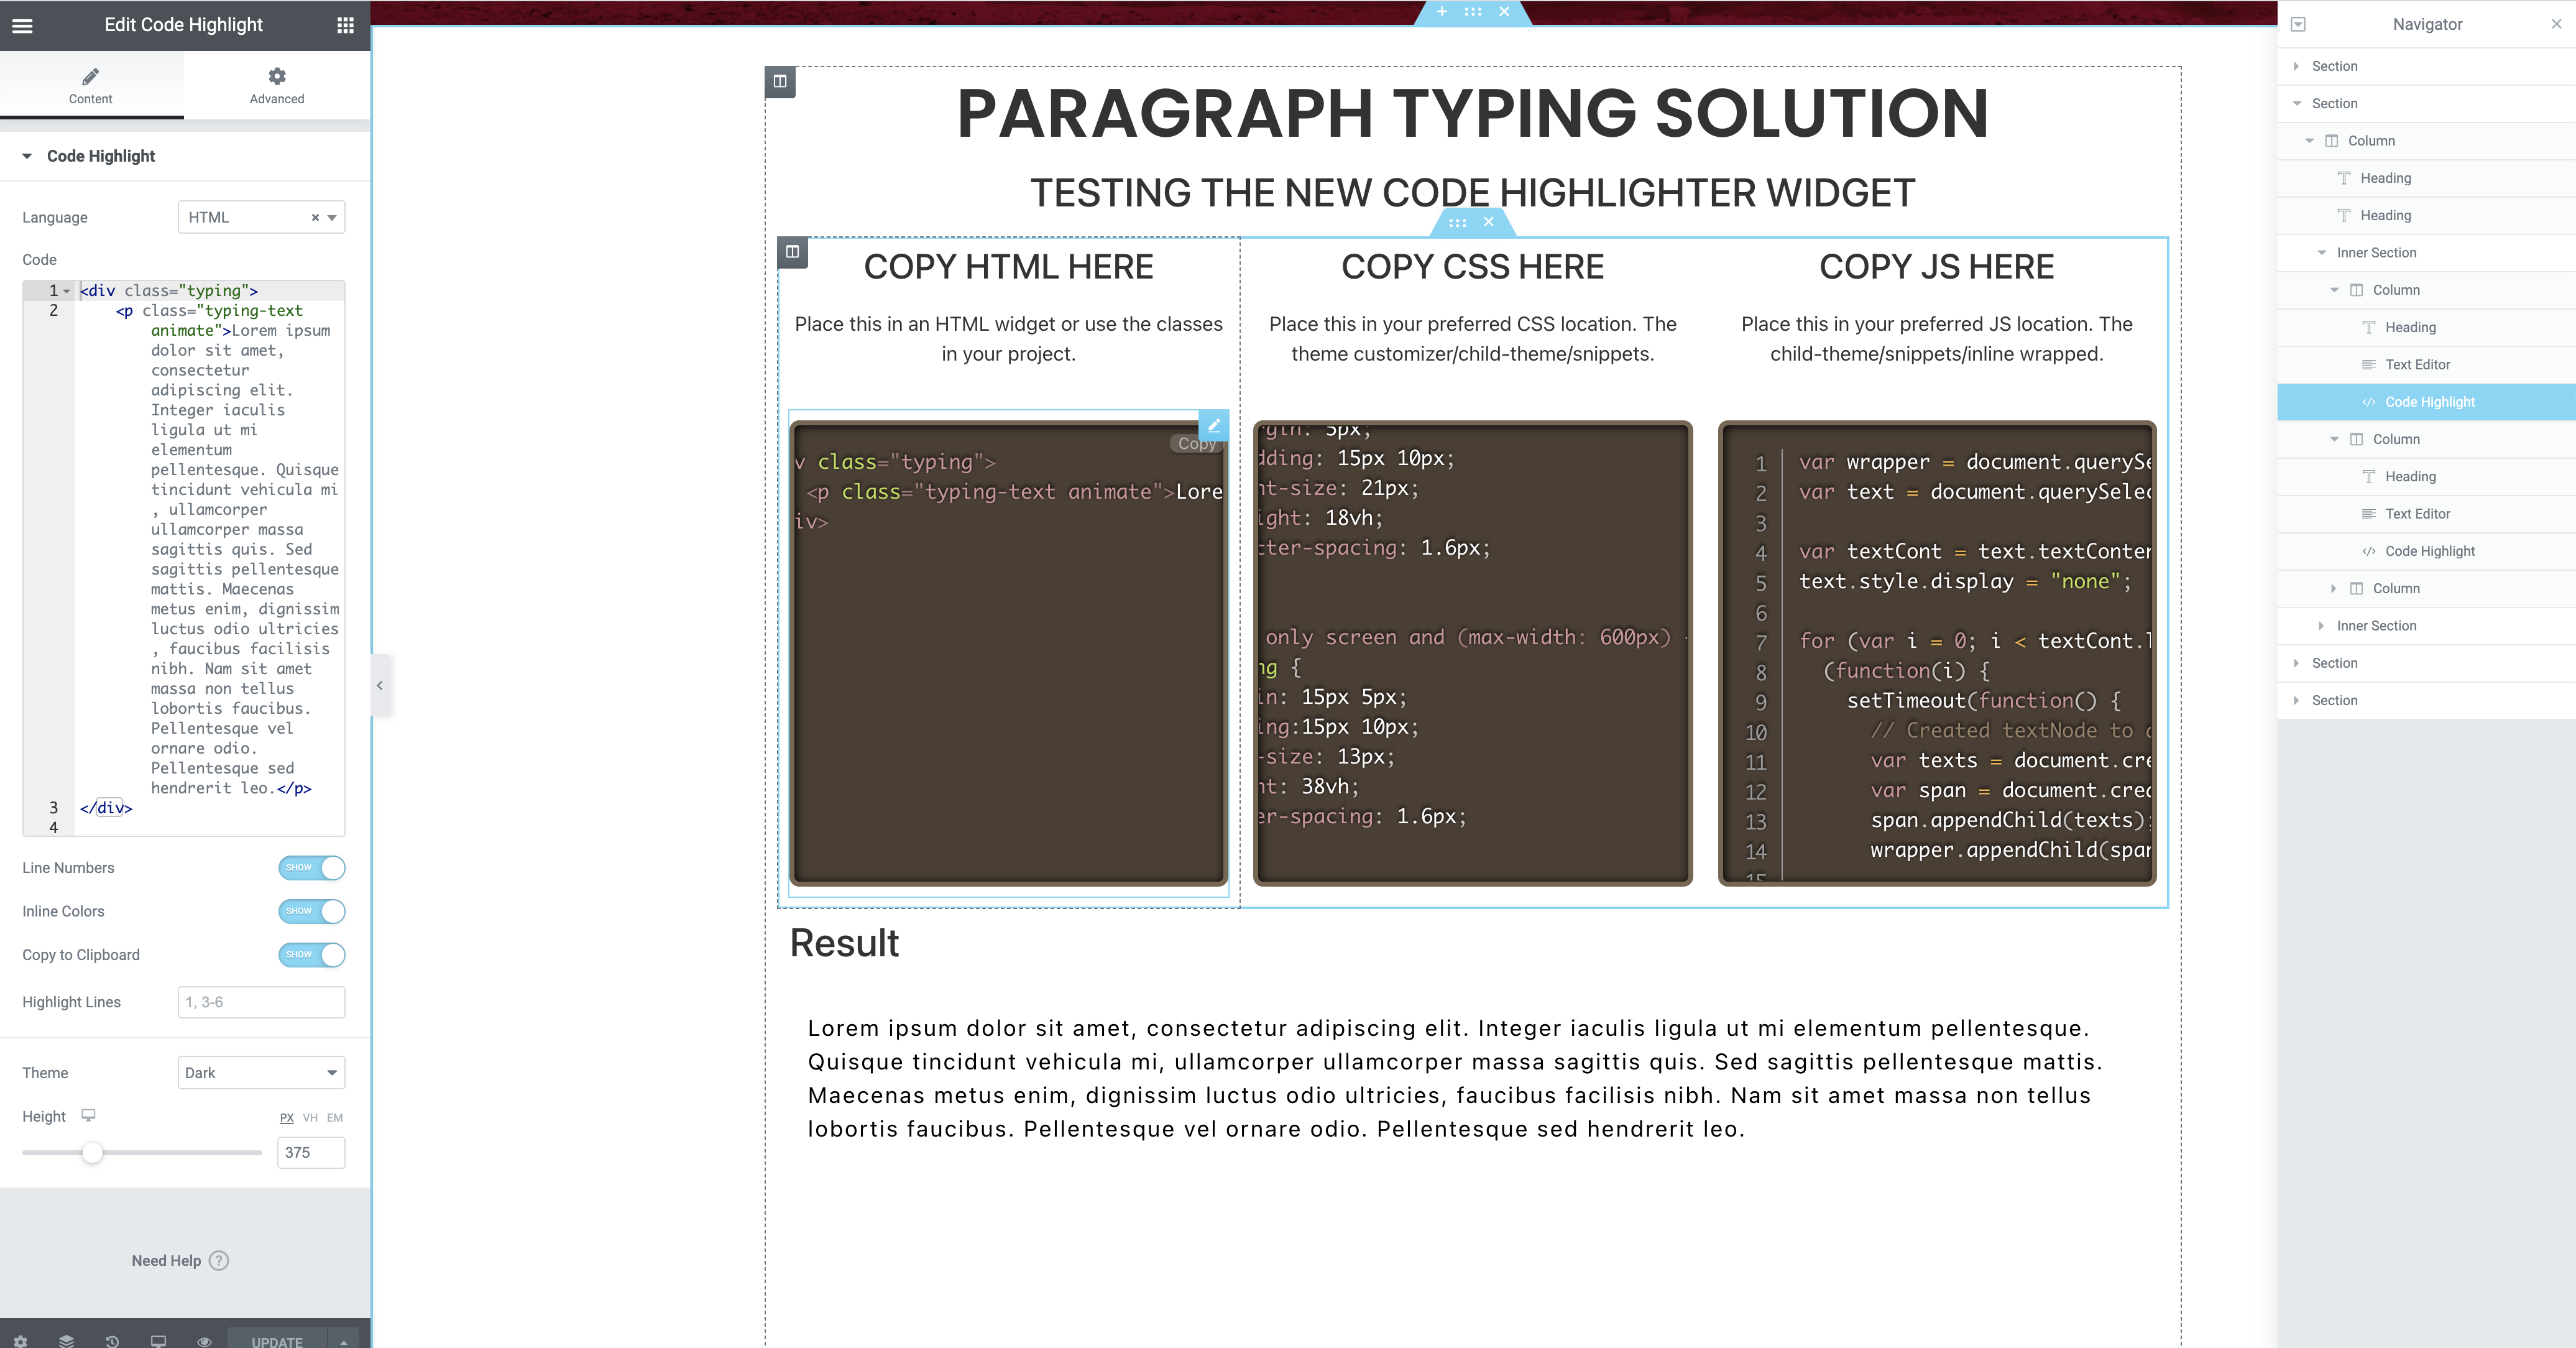
Task: Collapse the Inner Section in the Navigator
Action: (2322, 252)
